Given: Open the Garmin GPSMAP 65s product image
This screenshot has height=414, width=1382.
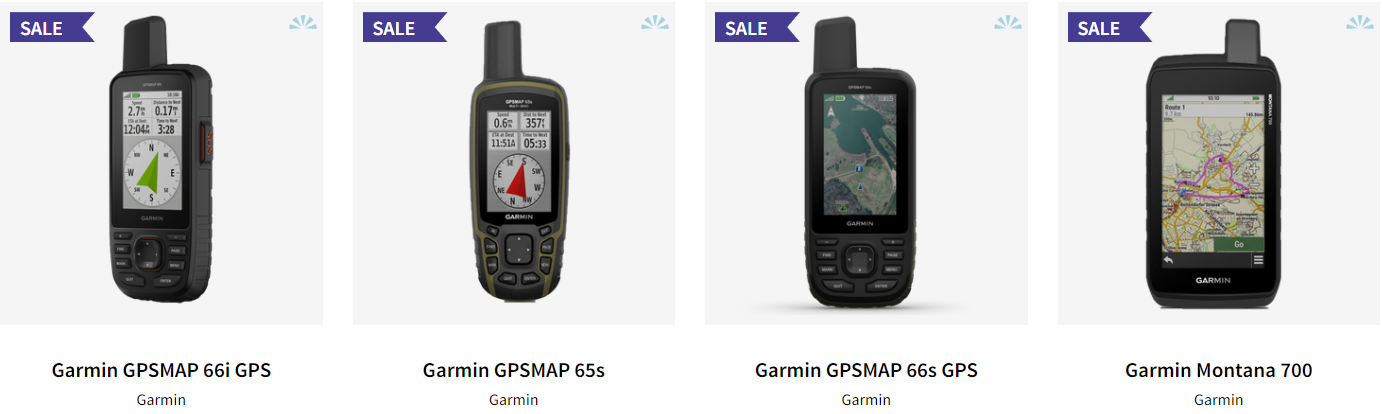Looking at the screenshot, I should 514,163.
